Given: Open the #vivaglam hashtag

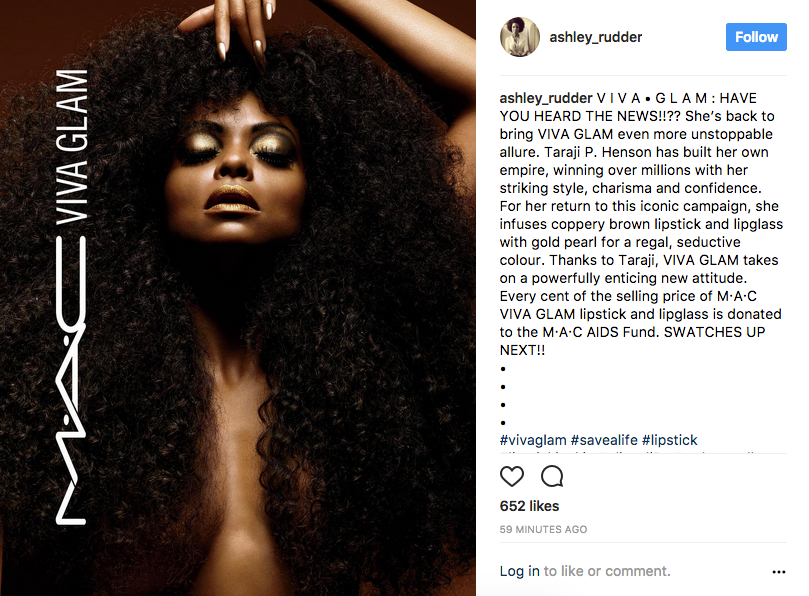Looking at the screenshot, I should point(533,440).
